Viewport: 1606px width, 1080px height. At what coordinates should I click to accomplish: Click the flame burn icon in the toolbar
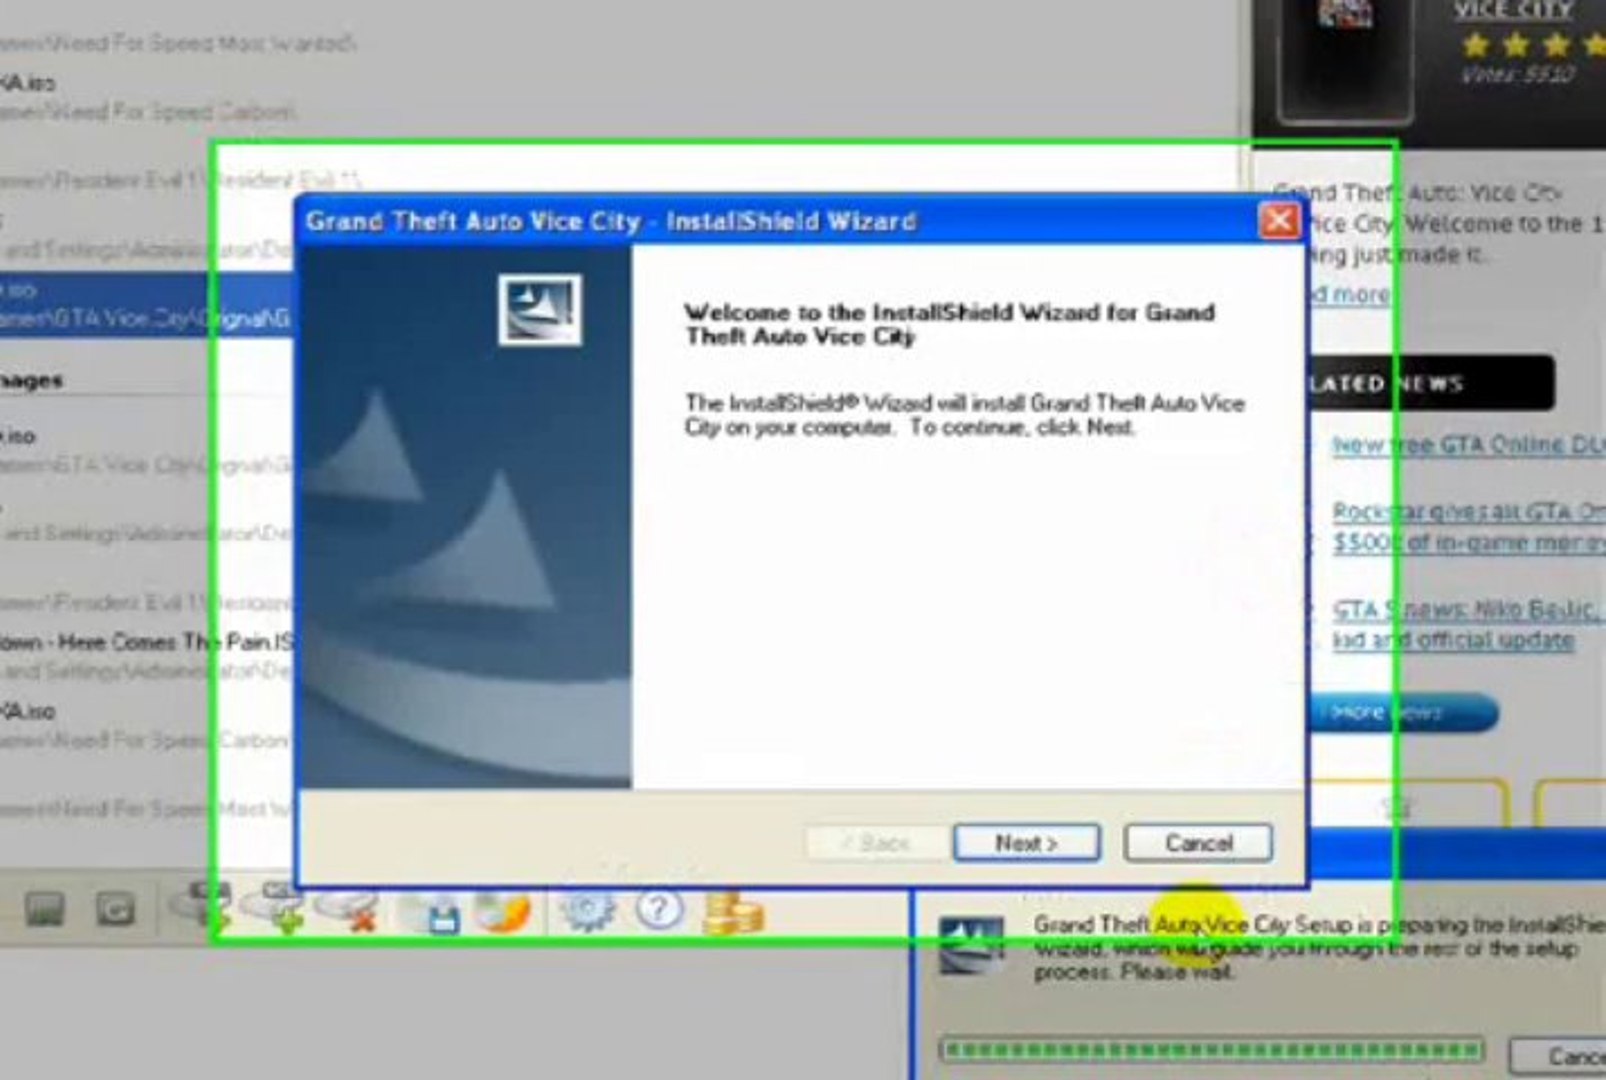click(x=502, y=911)
